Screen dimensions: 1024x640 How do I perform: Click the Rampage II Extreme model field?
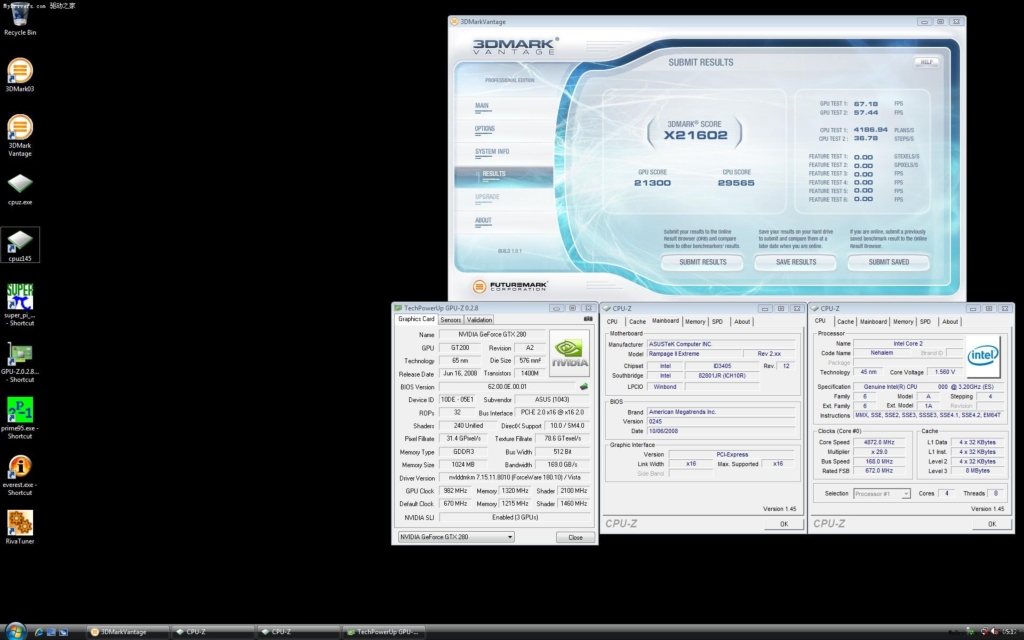coord(695,353)
